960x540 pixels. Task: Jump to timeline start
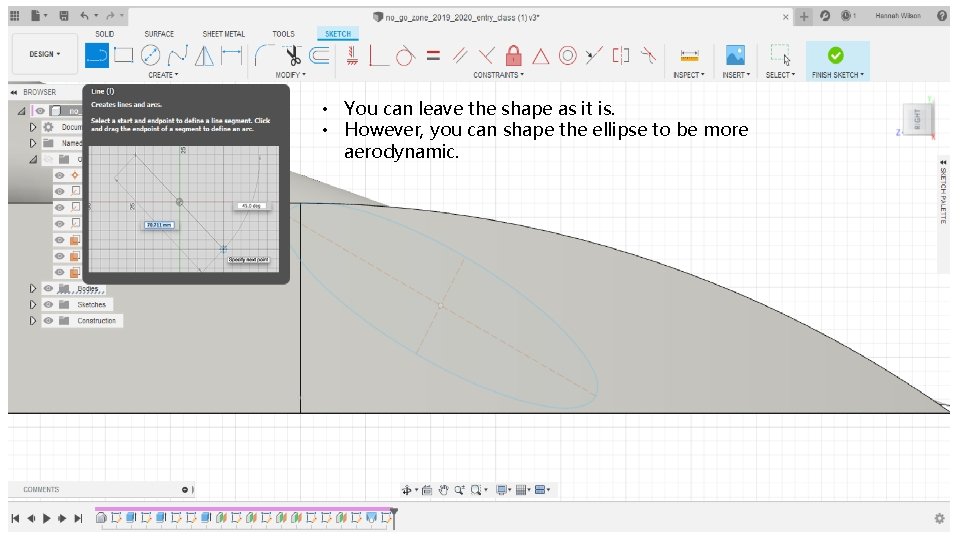coord(15,519)
